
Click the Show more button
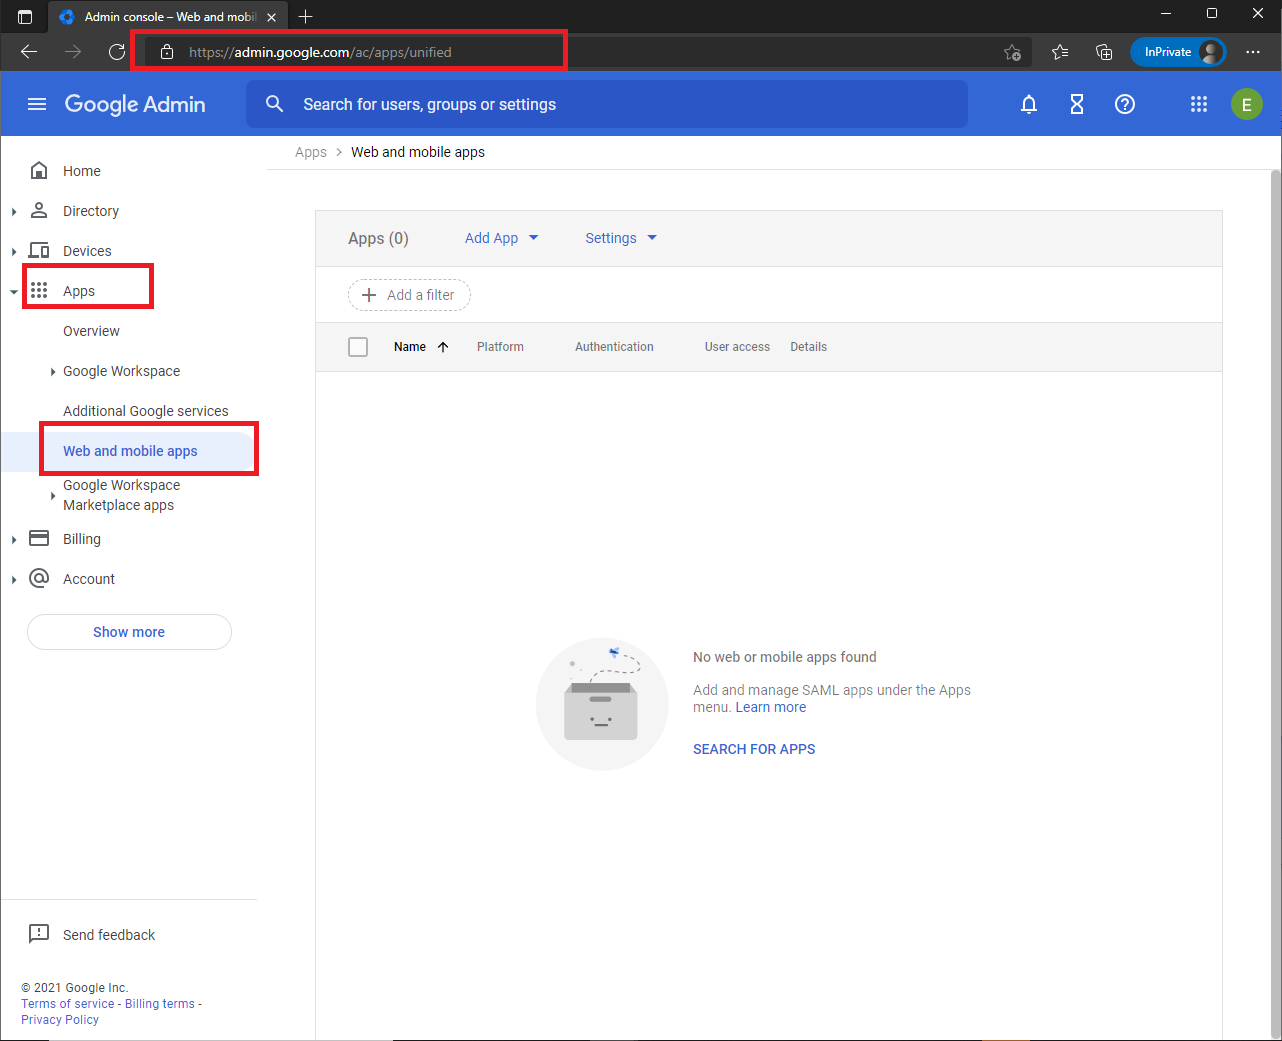pos(129,632)
